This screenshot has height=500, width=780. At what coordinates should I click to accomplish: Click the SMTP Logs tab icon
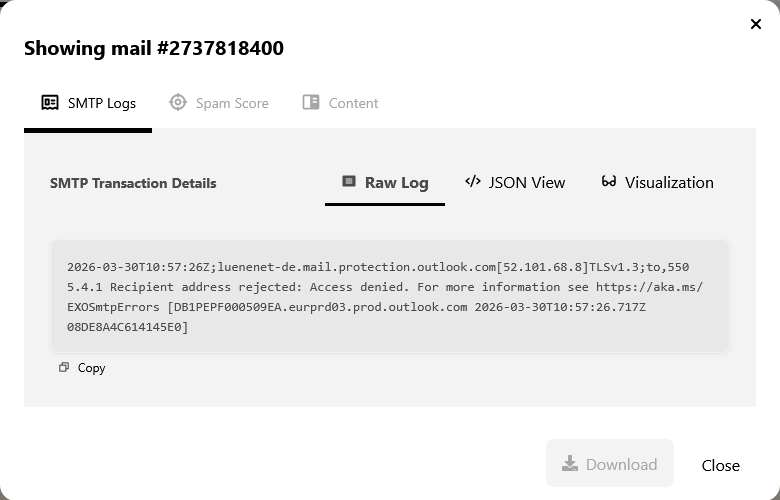50,103
